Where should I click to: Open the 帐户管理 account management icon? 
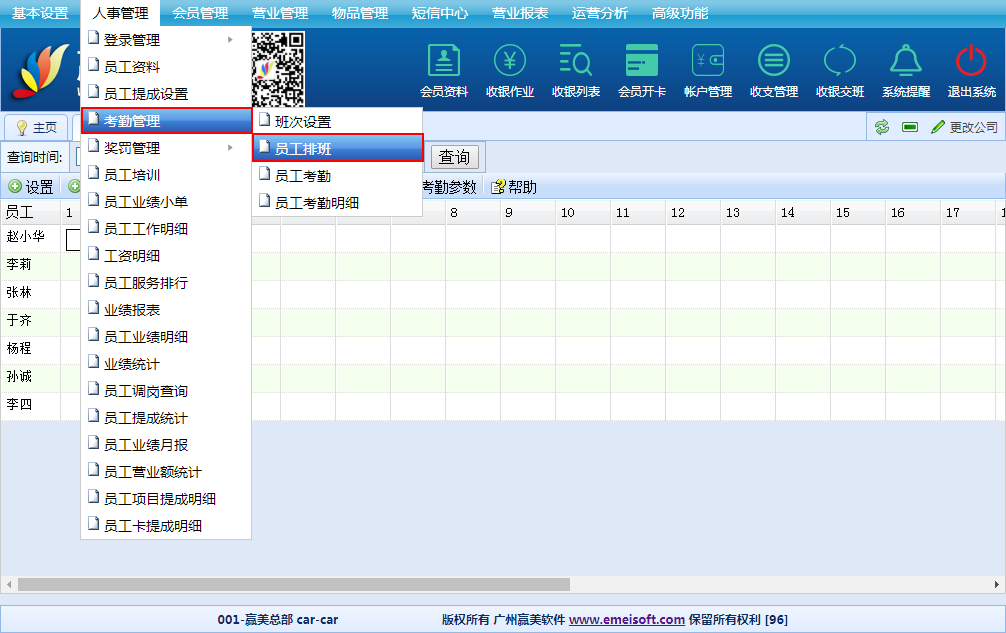[708, 62]
